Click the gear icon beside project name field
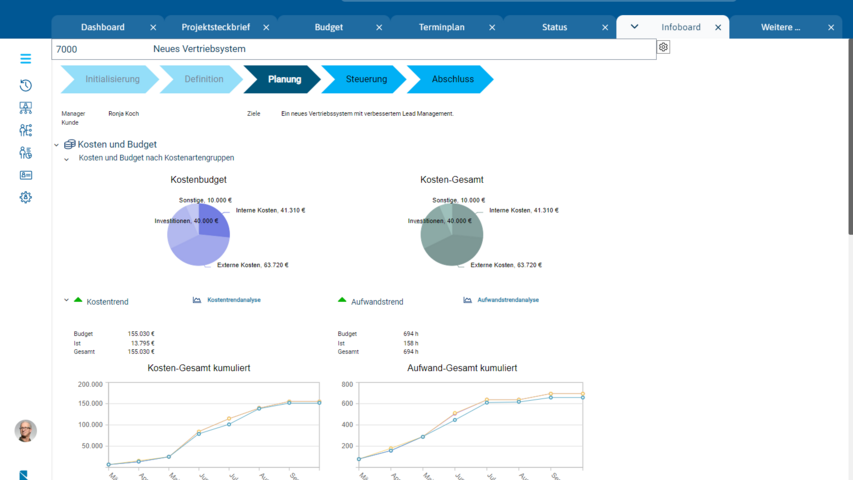The width and height of the screenshot is (853, 480). (x=663, y=47)
